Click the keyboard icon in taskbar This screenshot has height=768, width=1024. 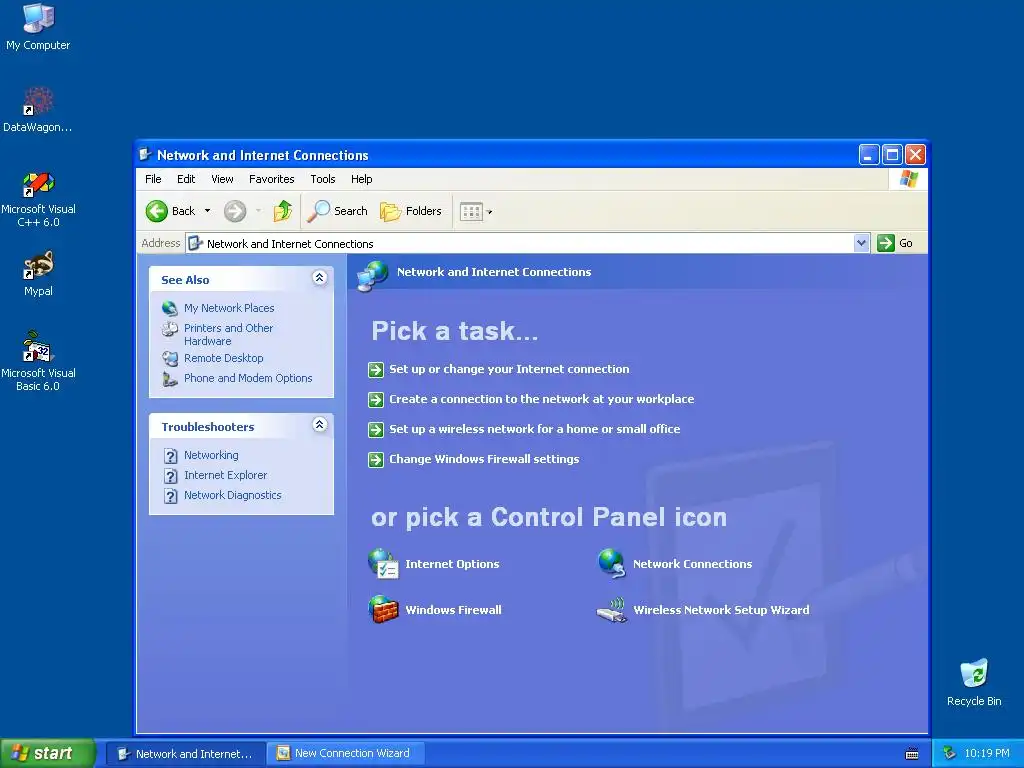pos(912,754)
